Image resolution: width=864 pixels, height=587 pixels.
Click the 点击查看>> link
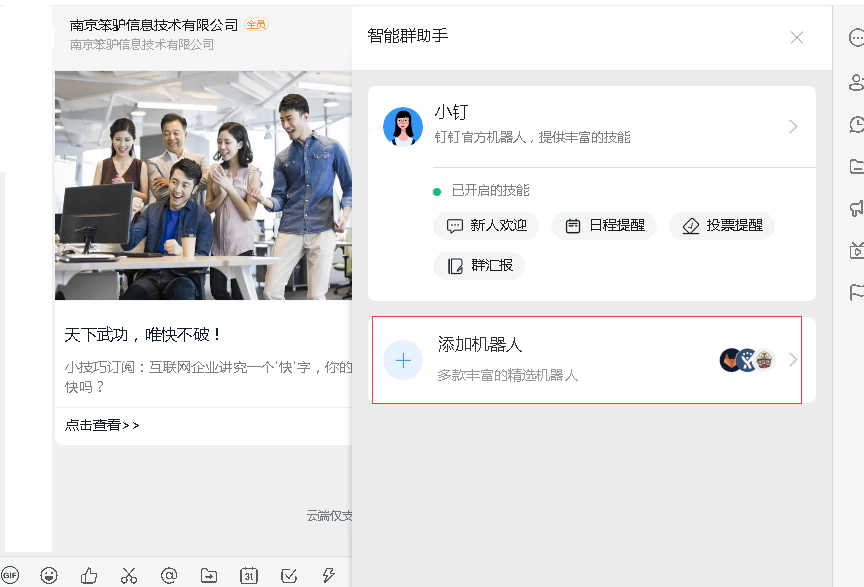point(102,425)
